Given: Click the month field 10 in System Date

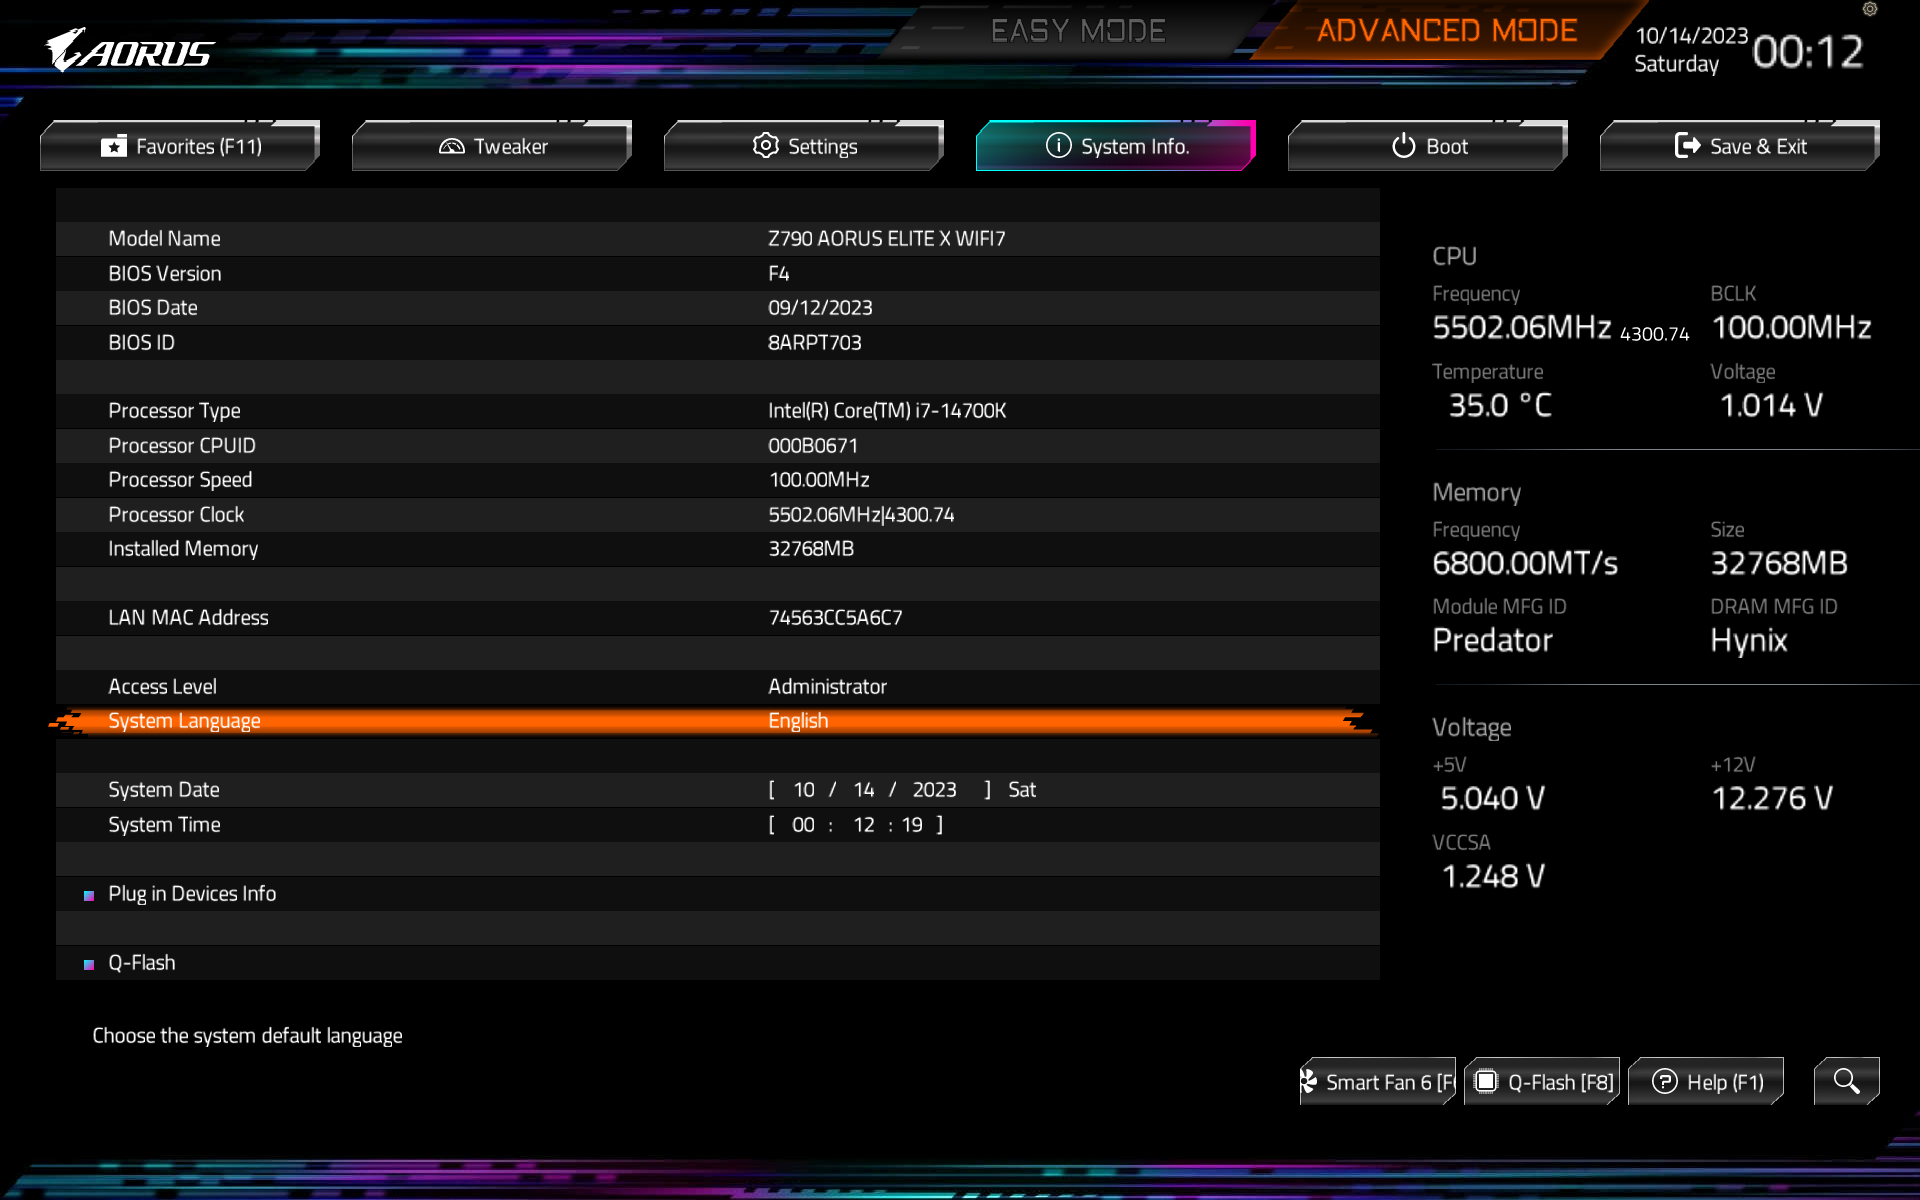Looking at the screenshot, I should [x=804, y=790].
